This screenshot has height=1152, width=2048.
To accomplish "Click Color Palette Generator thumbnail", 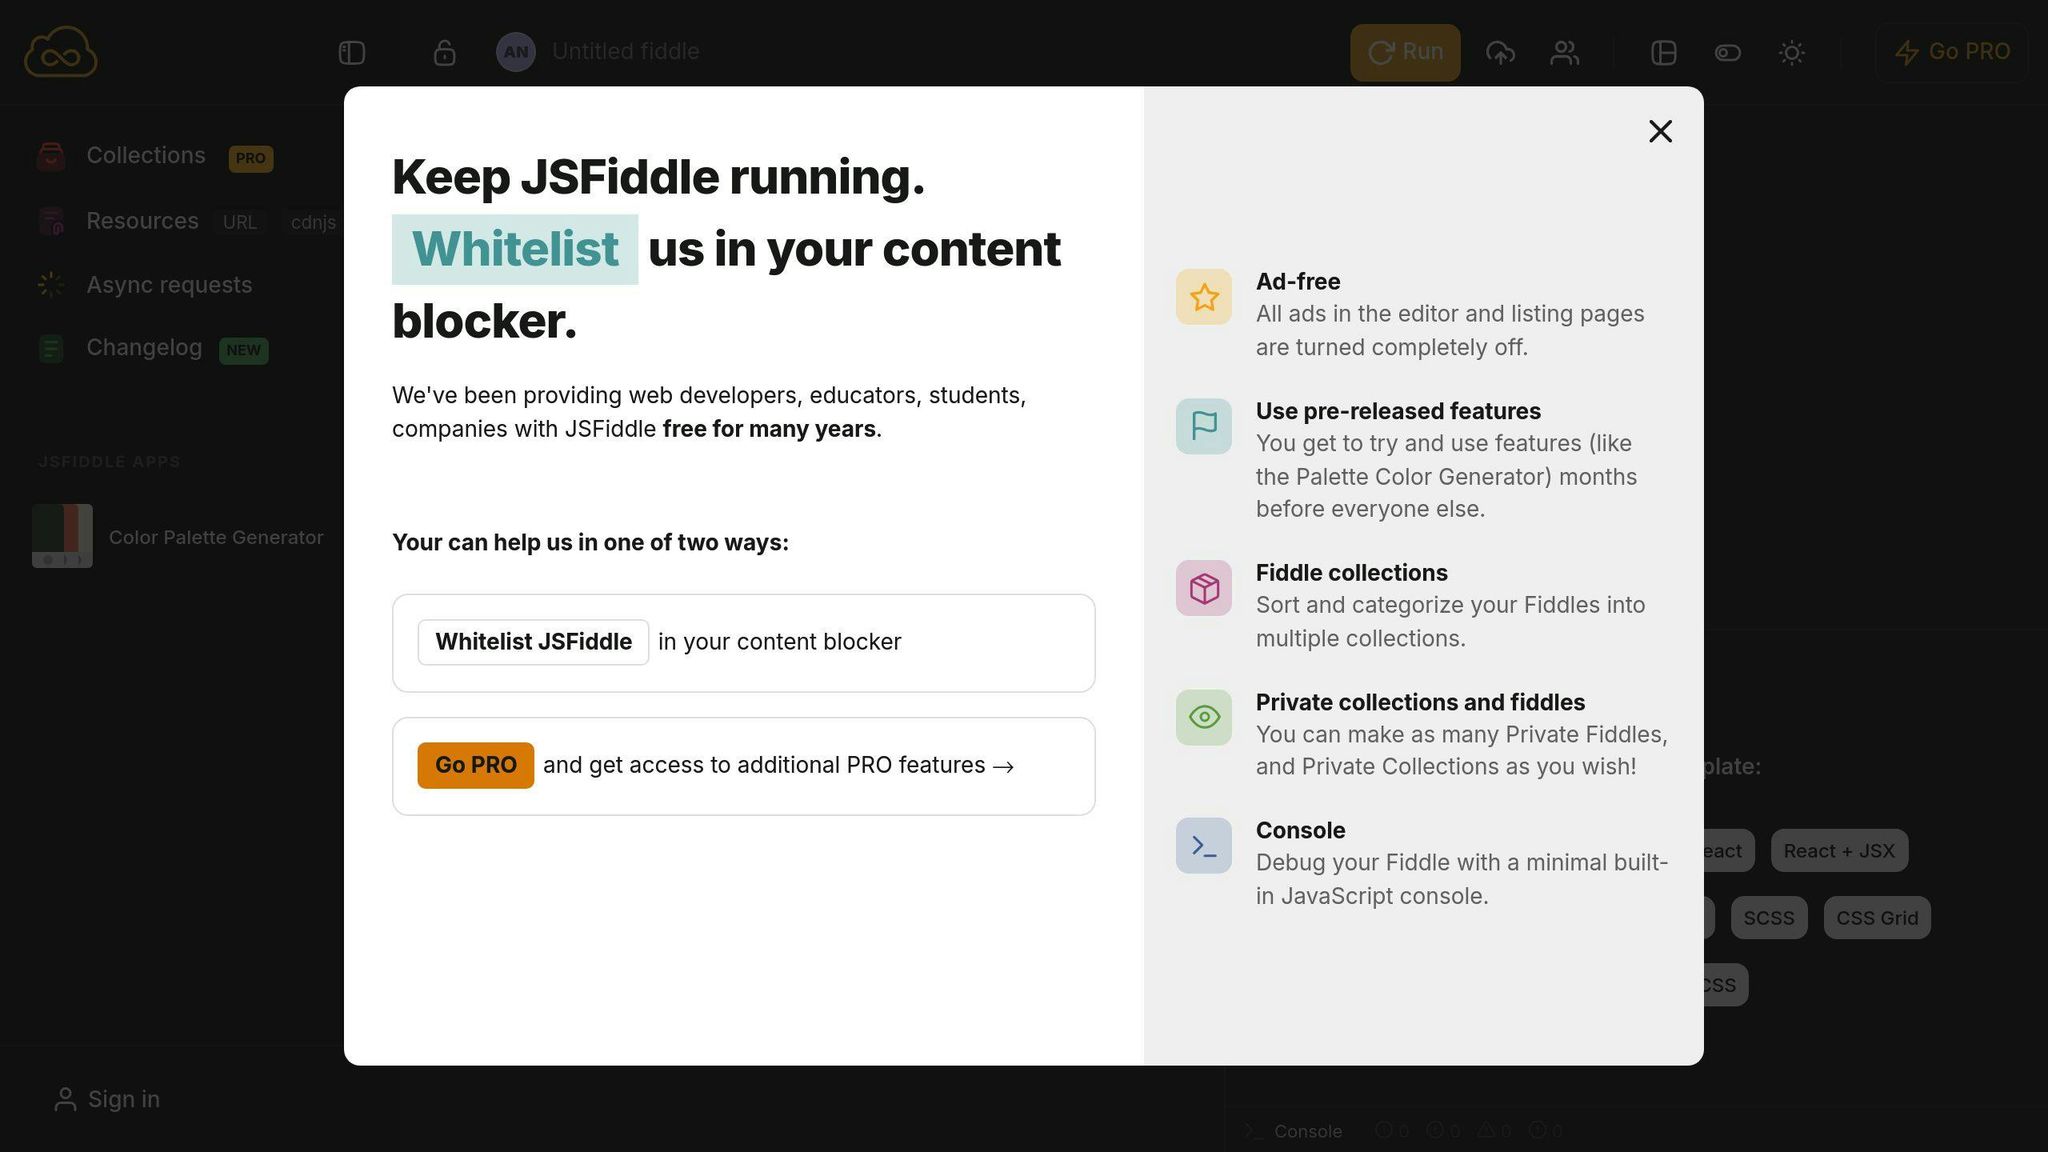I will (62, 536).
